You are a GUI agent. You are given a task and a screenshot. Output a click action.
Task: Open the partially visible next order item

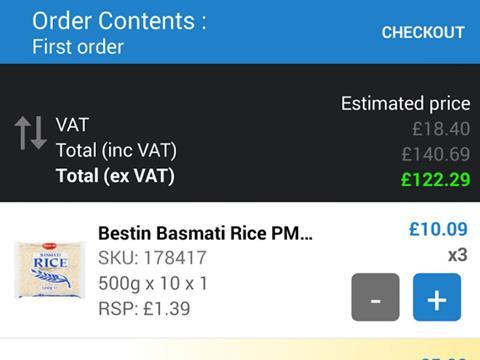[240, 350]
